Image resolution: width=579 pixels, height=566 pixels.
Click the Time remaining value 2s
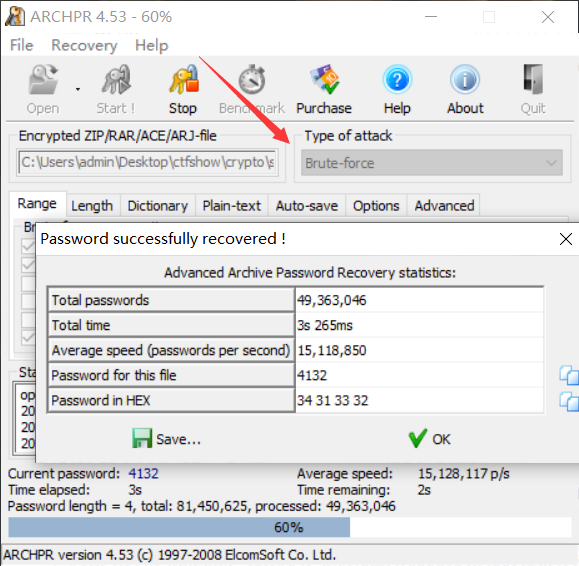pos(424,490)
